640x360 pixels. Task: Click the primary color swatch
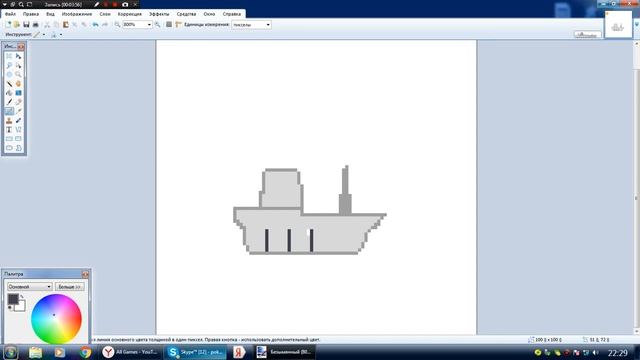pyautogui.click(x=13, y=299)
